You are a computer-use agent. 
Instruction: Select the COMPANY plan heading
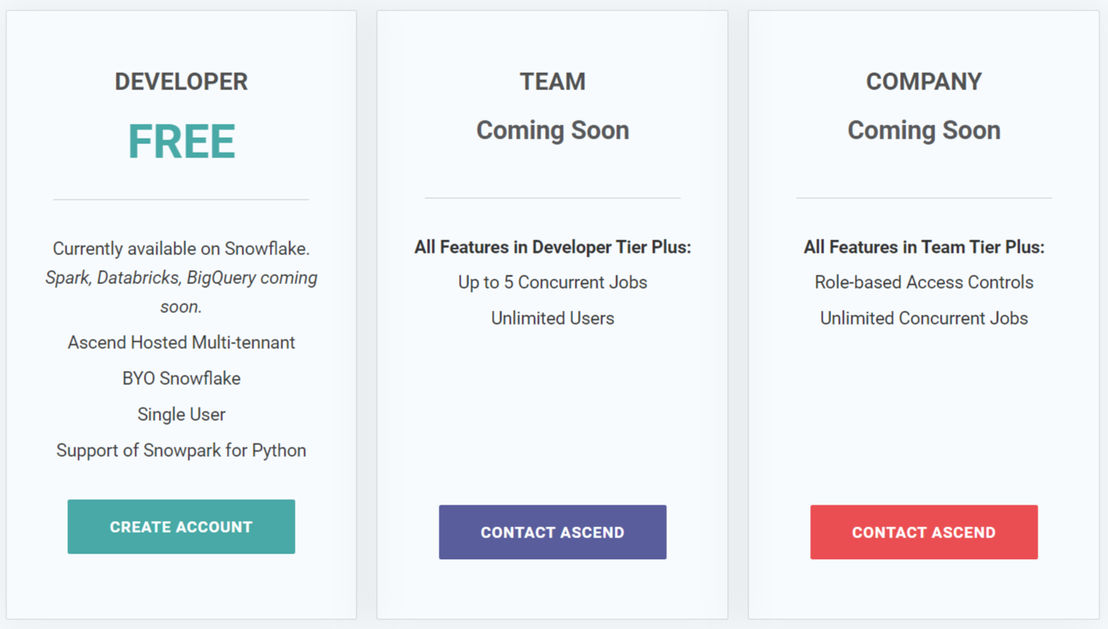click(x=924, y=81)
